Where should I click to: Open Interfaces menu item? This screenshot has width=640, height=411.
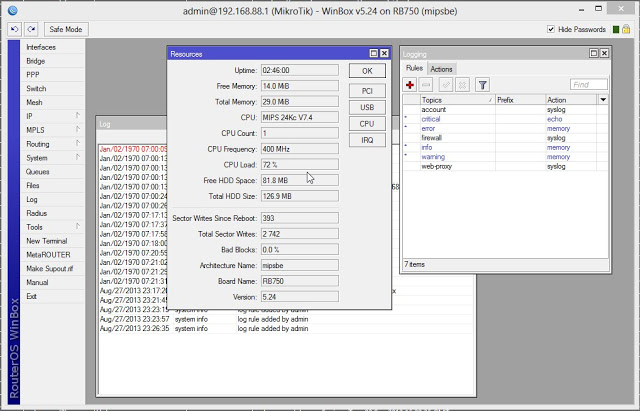point(52,47)
